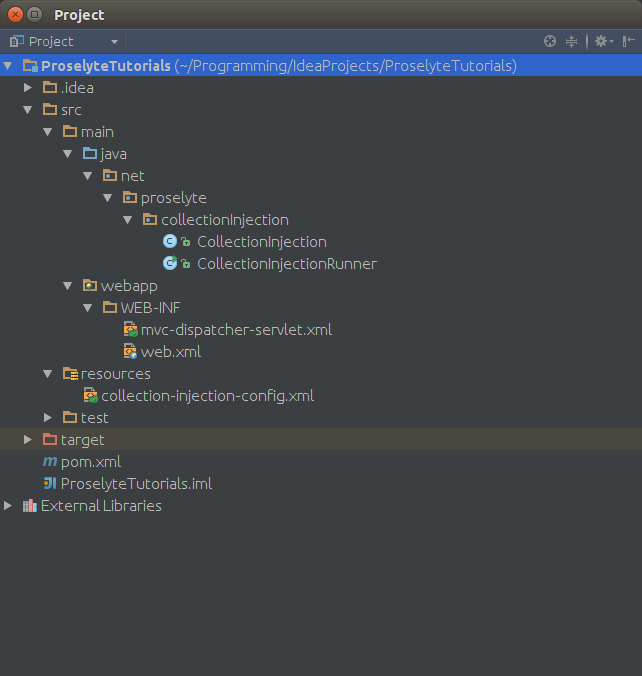Screen dimensions: 642x676
Task: Click the External Libraries icon
Action: pos(29,506)
